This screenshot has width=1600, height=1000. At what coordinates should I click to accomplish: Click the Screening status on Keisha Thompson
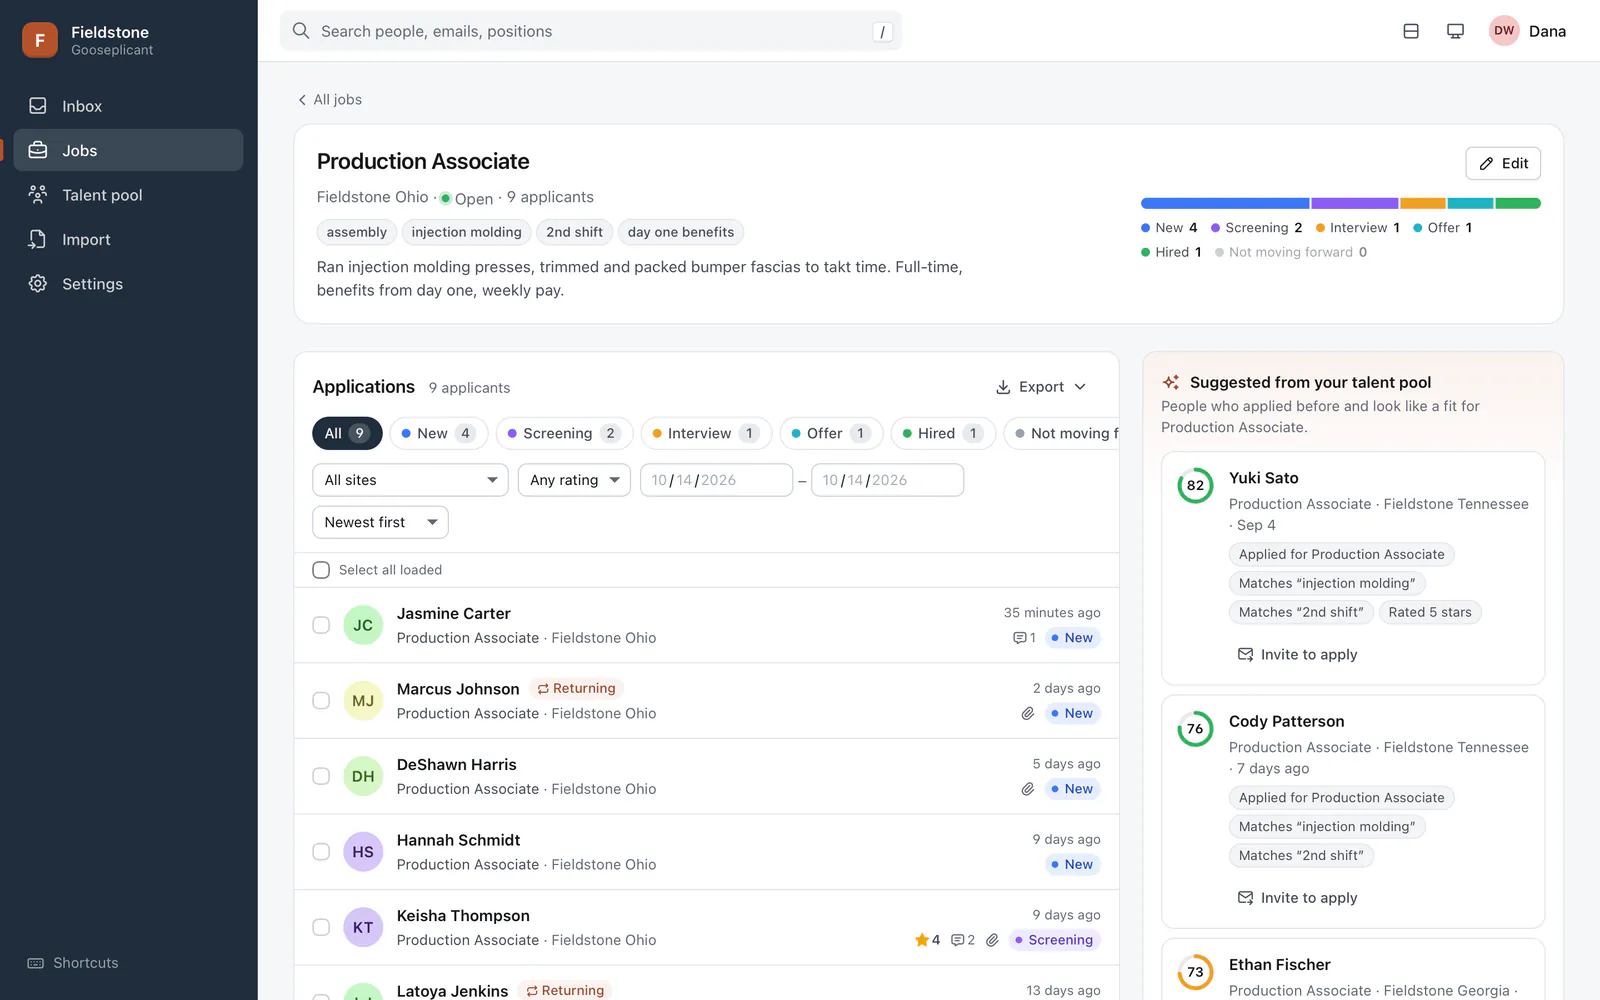point(1054,940)
